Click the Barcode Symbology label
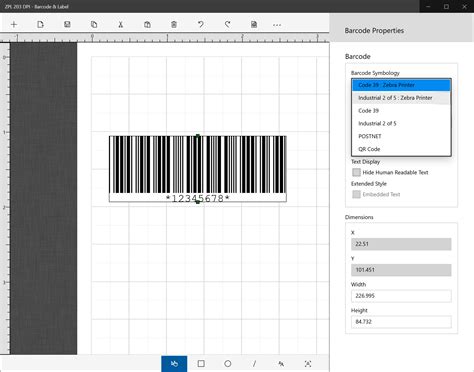The image size is (474, 372). coord(375,73)
